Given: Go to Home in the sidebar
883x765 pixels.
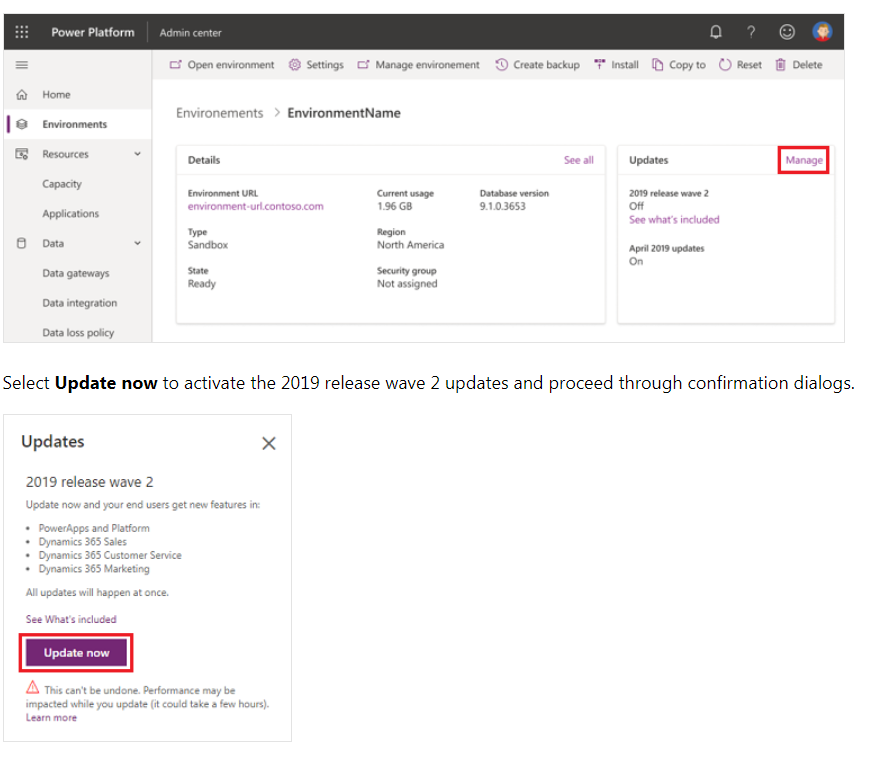Looking at the screenshot, I should [56, 95].
